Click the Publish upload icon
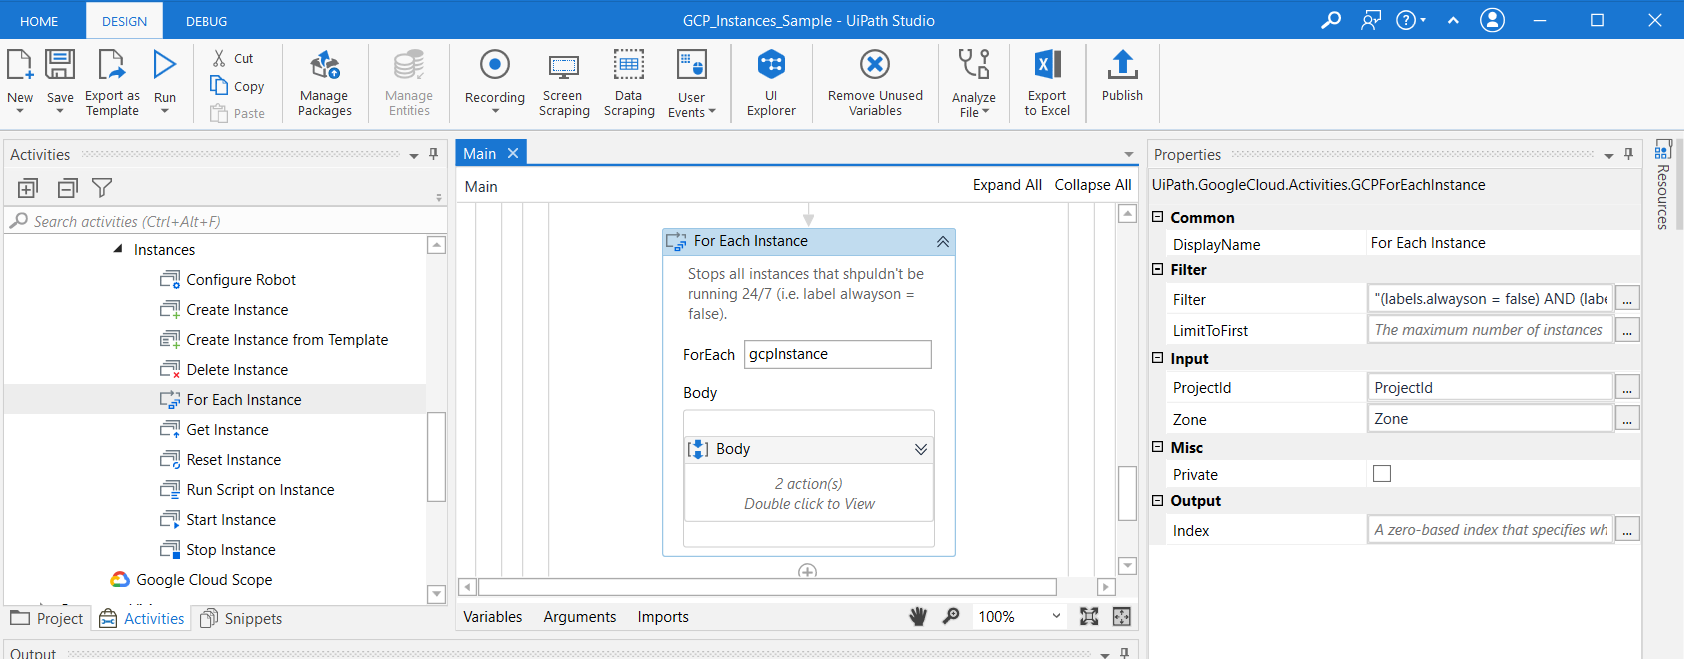The image size is (1684, 659). click(1122, 65)
